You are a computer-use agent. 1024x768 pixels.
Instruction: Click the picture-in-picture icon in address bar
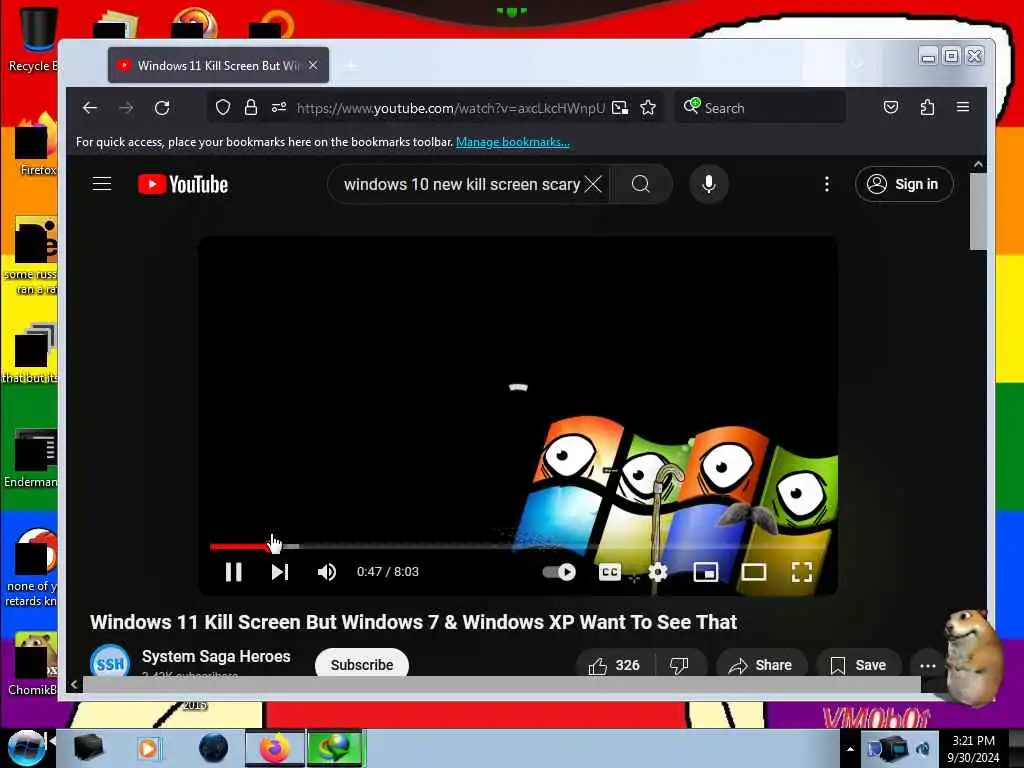(x=620, y=108)
